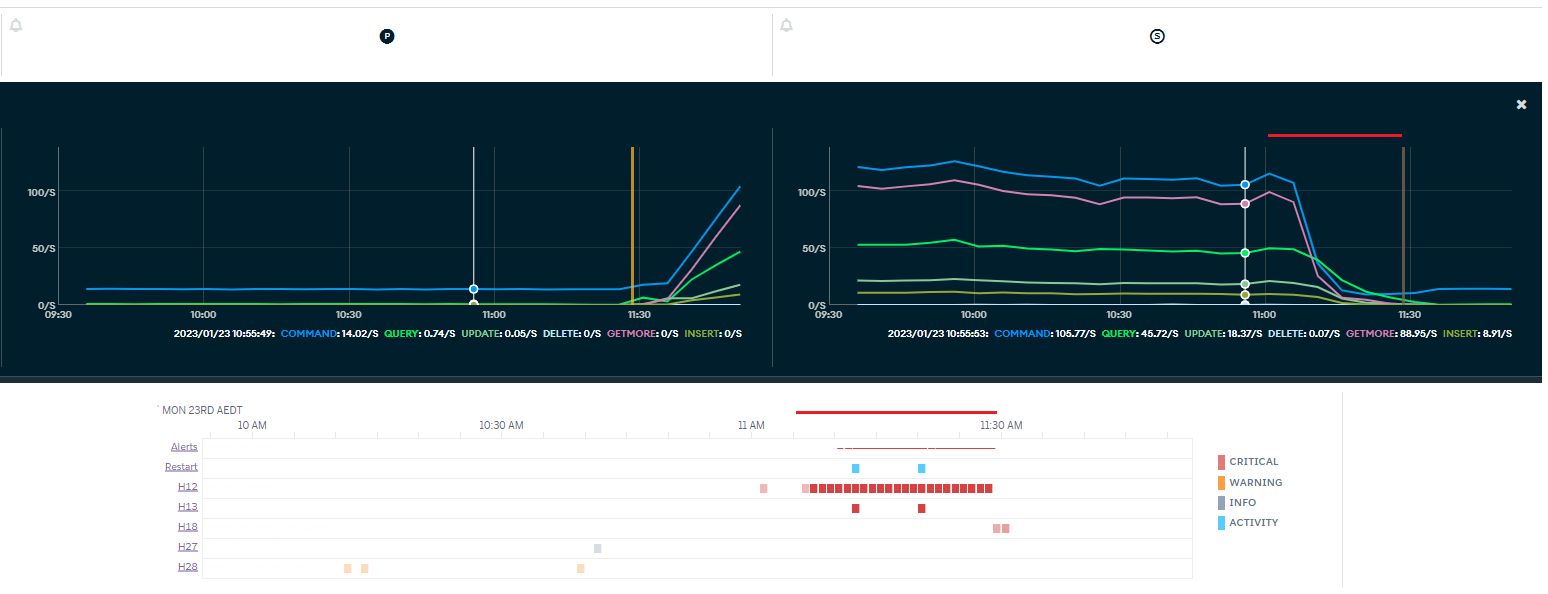Click the primary node P badge
This screenshot has height=594, width=1548.
click(x=387, y=36)
